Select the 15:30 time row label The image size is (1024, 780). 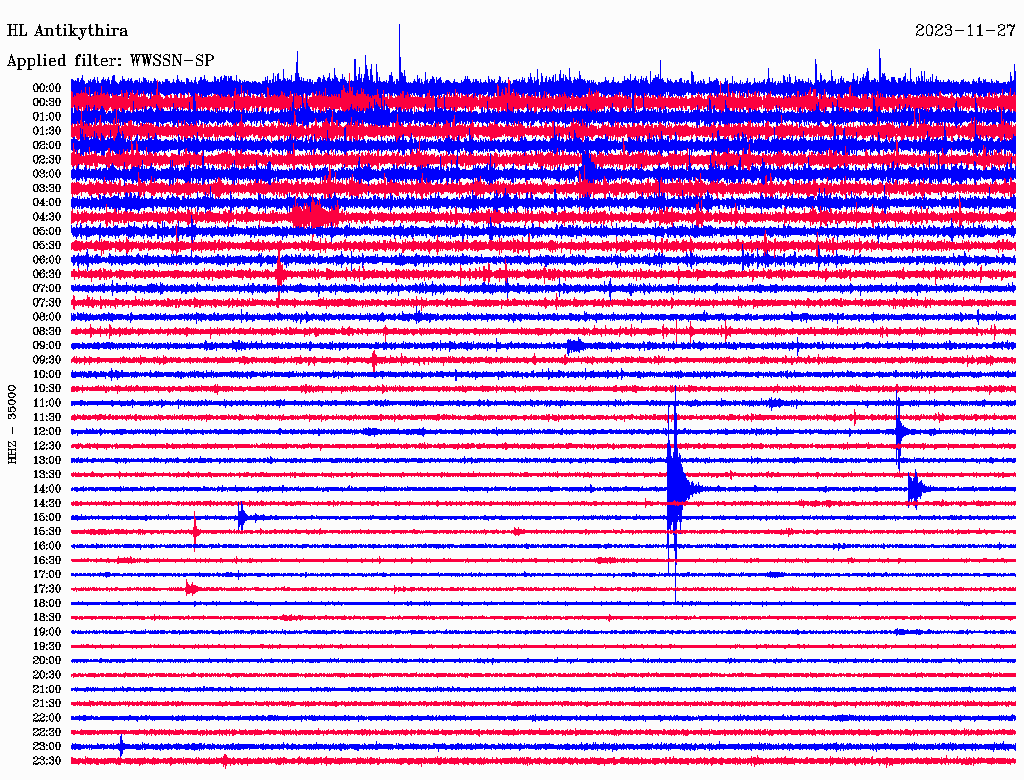click(47, 532)
